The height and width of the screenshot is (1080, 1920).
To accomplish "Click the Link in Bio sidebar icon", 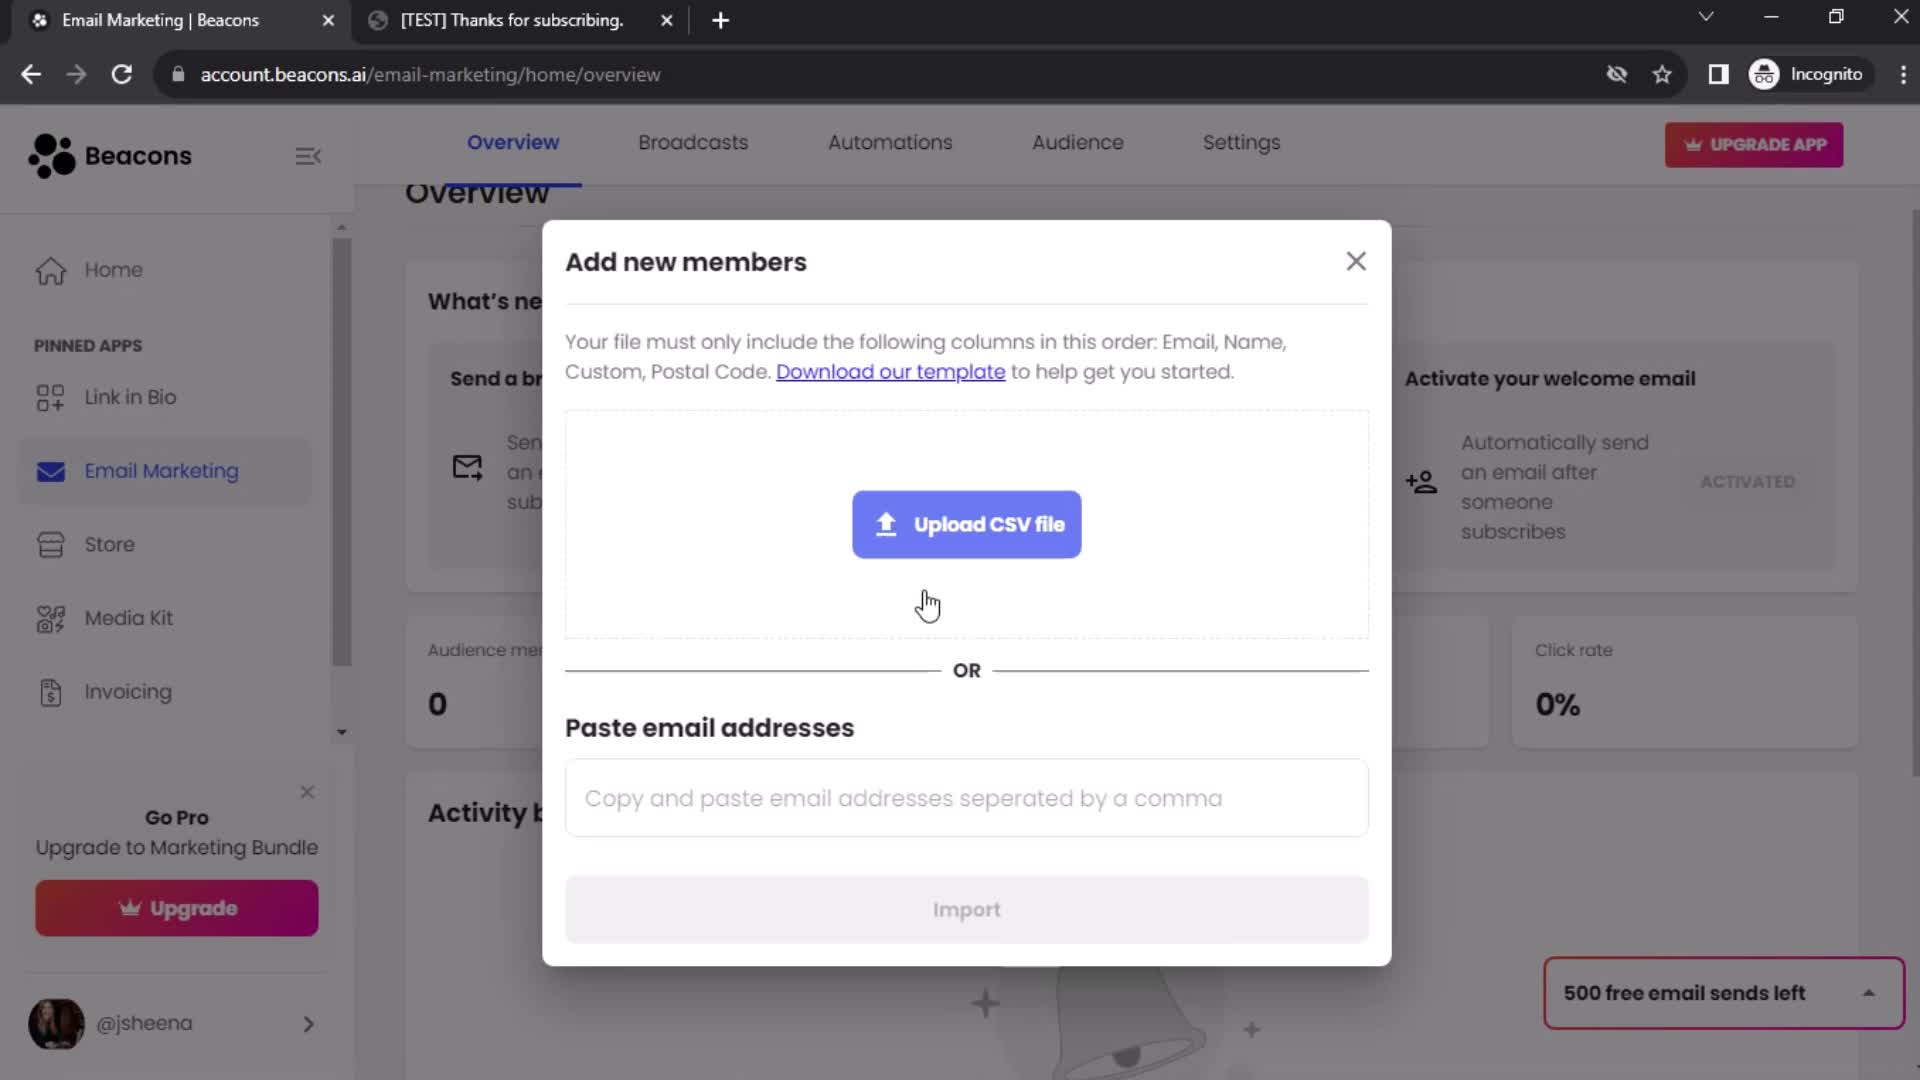I will [49, 396].
